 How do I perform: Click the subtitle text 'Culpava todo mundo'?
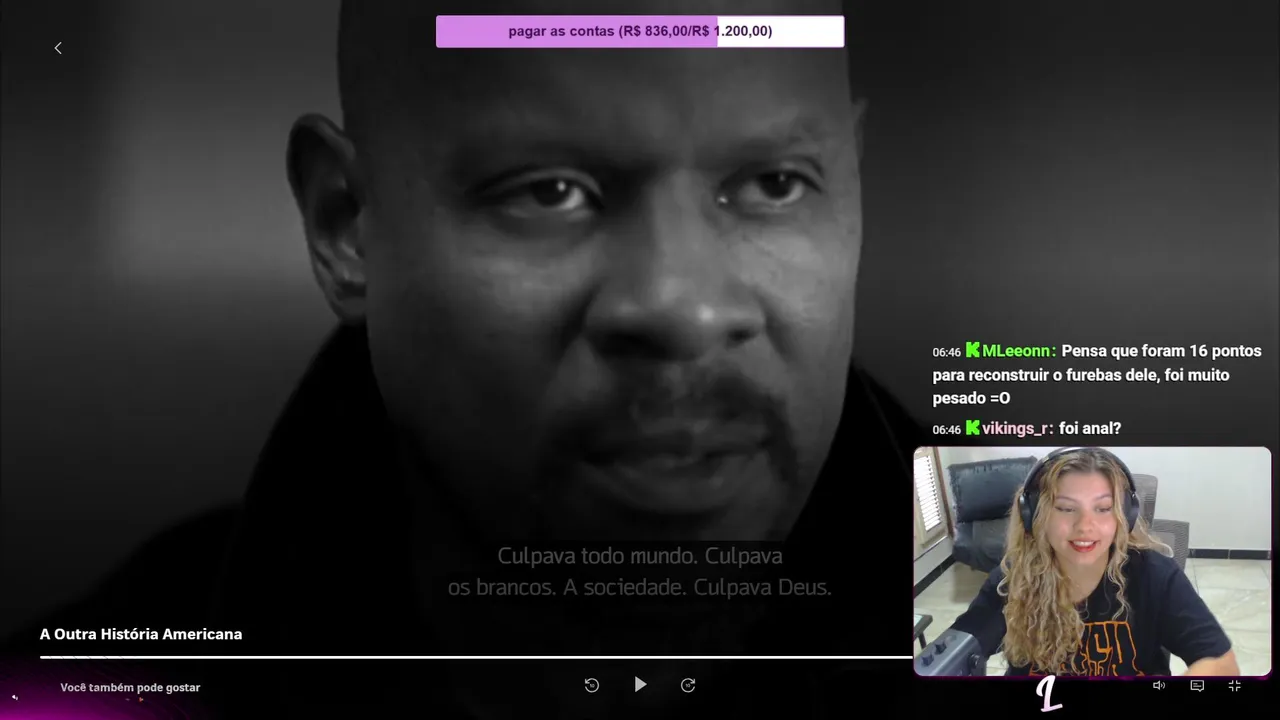(598, 555)
